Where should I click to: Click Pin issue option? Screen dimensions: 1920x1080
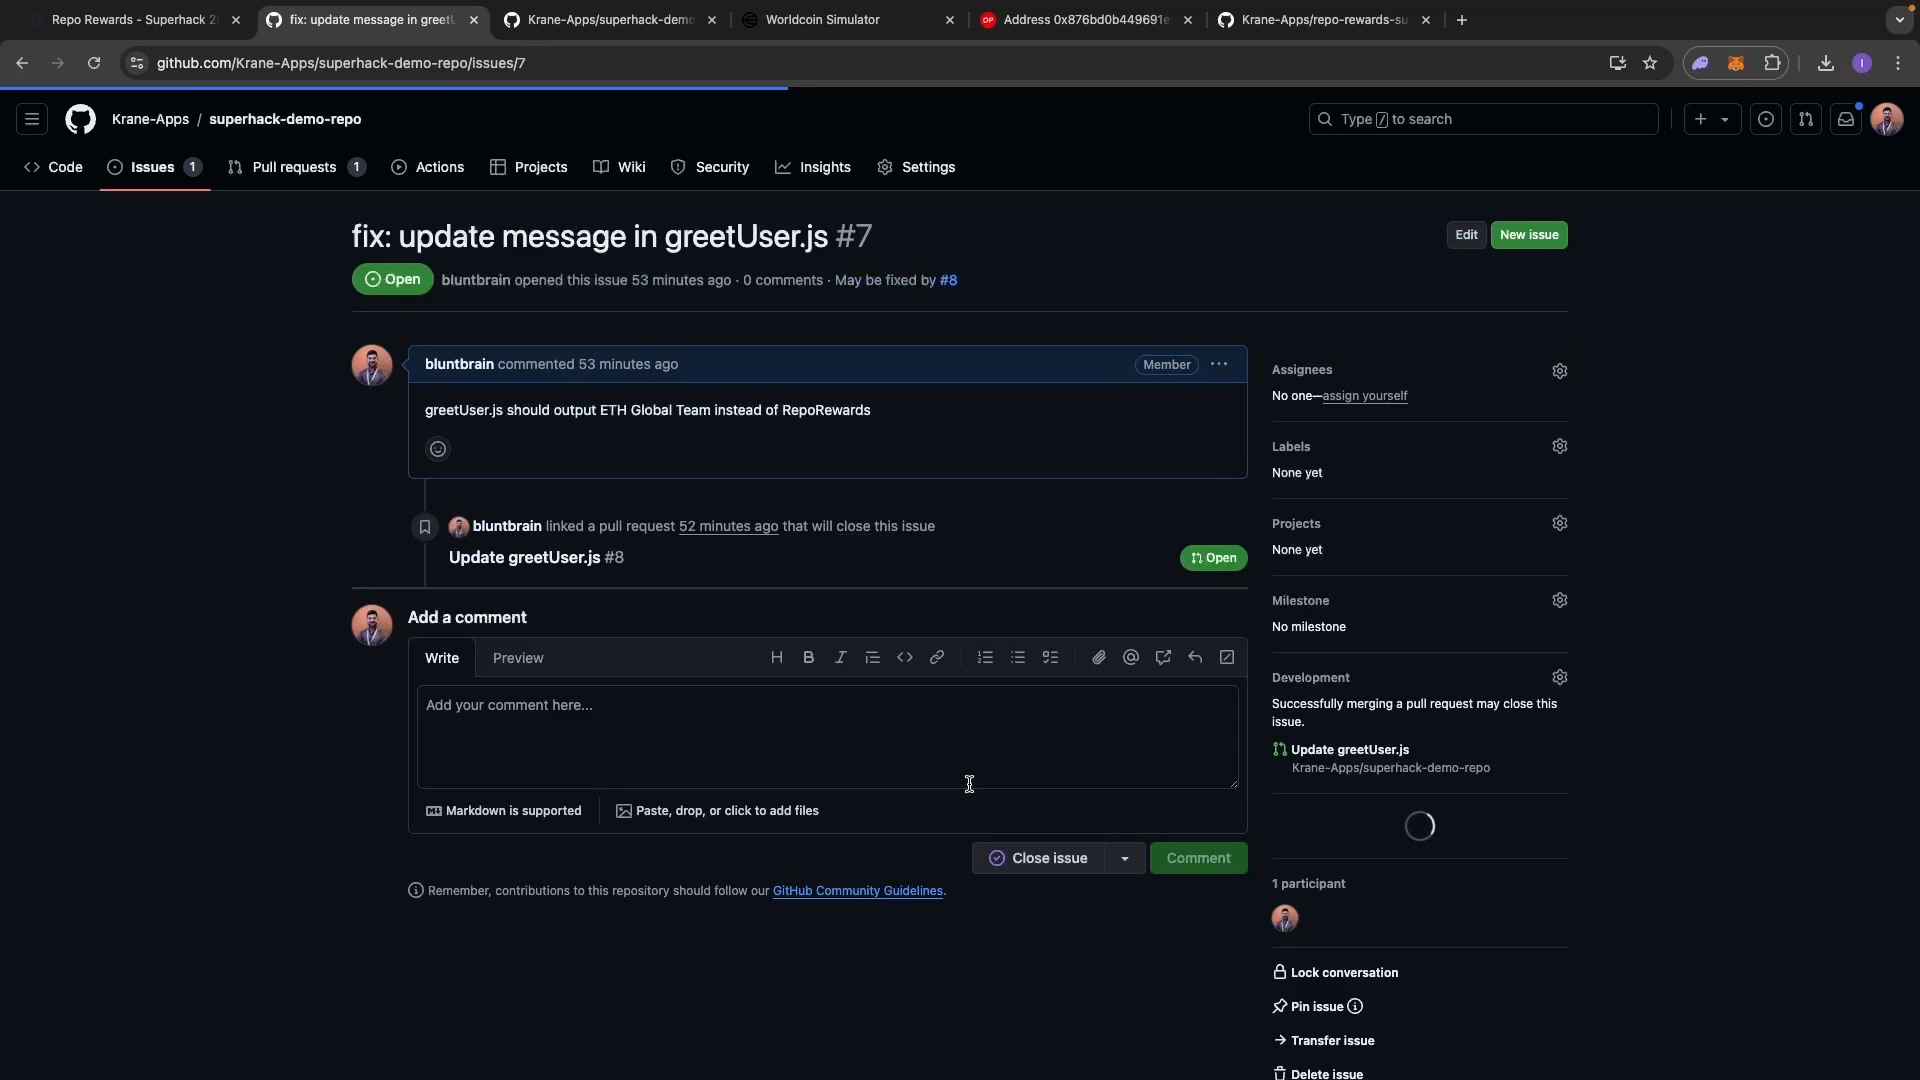tap(1307, 1007)
